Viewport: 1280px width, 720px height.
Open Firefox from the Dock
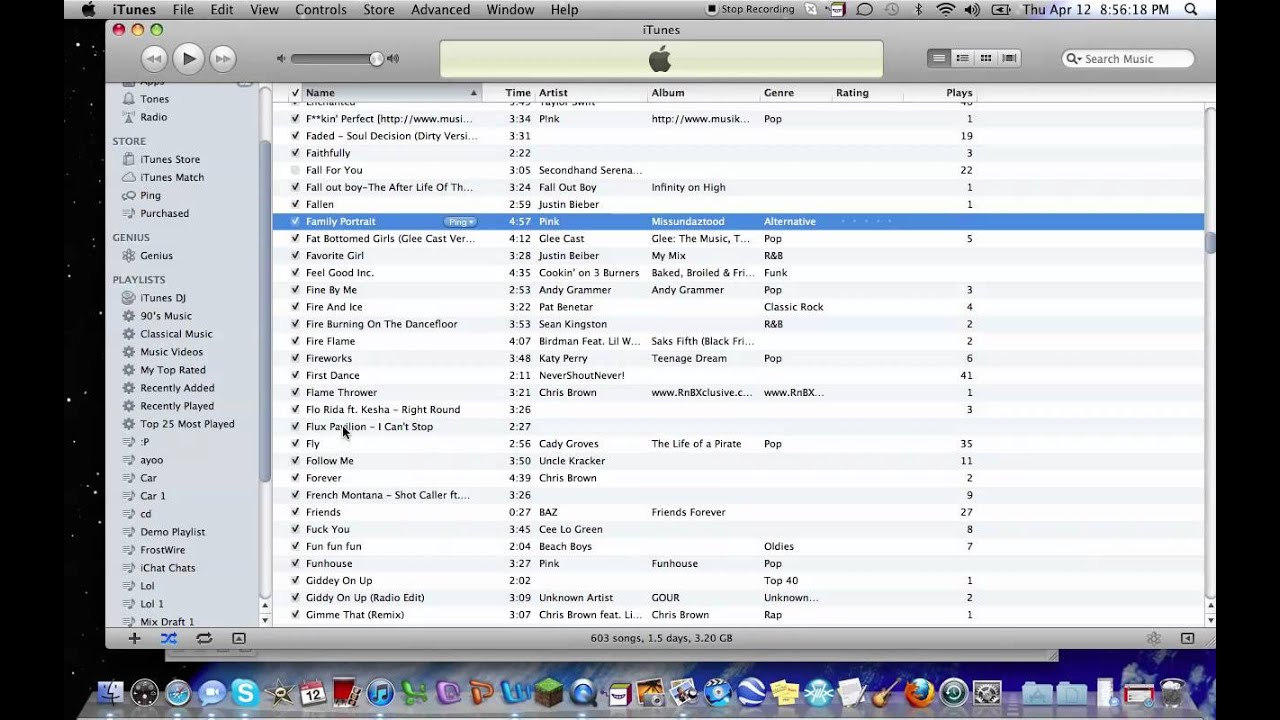click(x=919, y=692)
